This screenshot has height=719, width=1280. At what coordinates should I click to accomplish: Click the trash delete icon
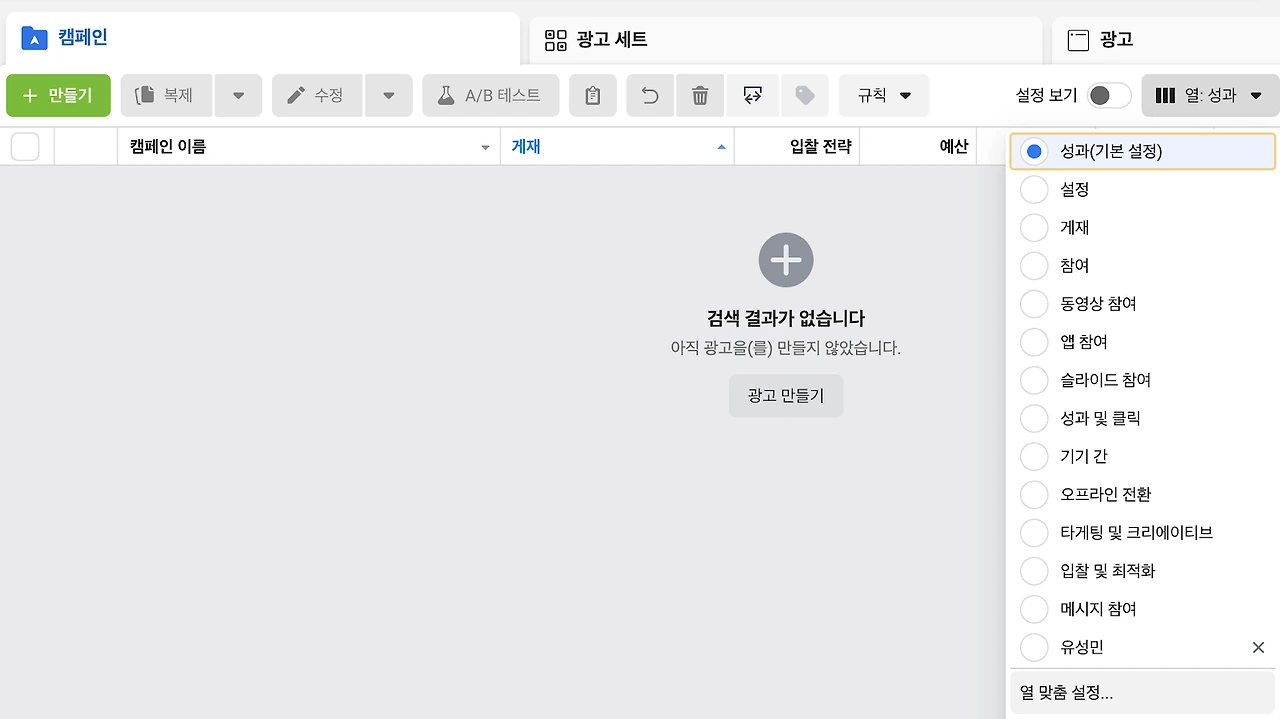coord(700,96)
